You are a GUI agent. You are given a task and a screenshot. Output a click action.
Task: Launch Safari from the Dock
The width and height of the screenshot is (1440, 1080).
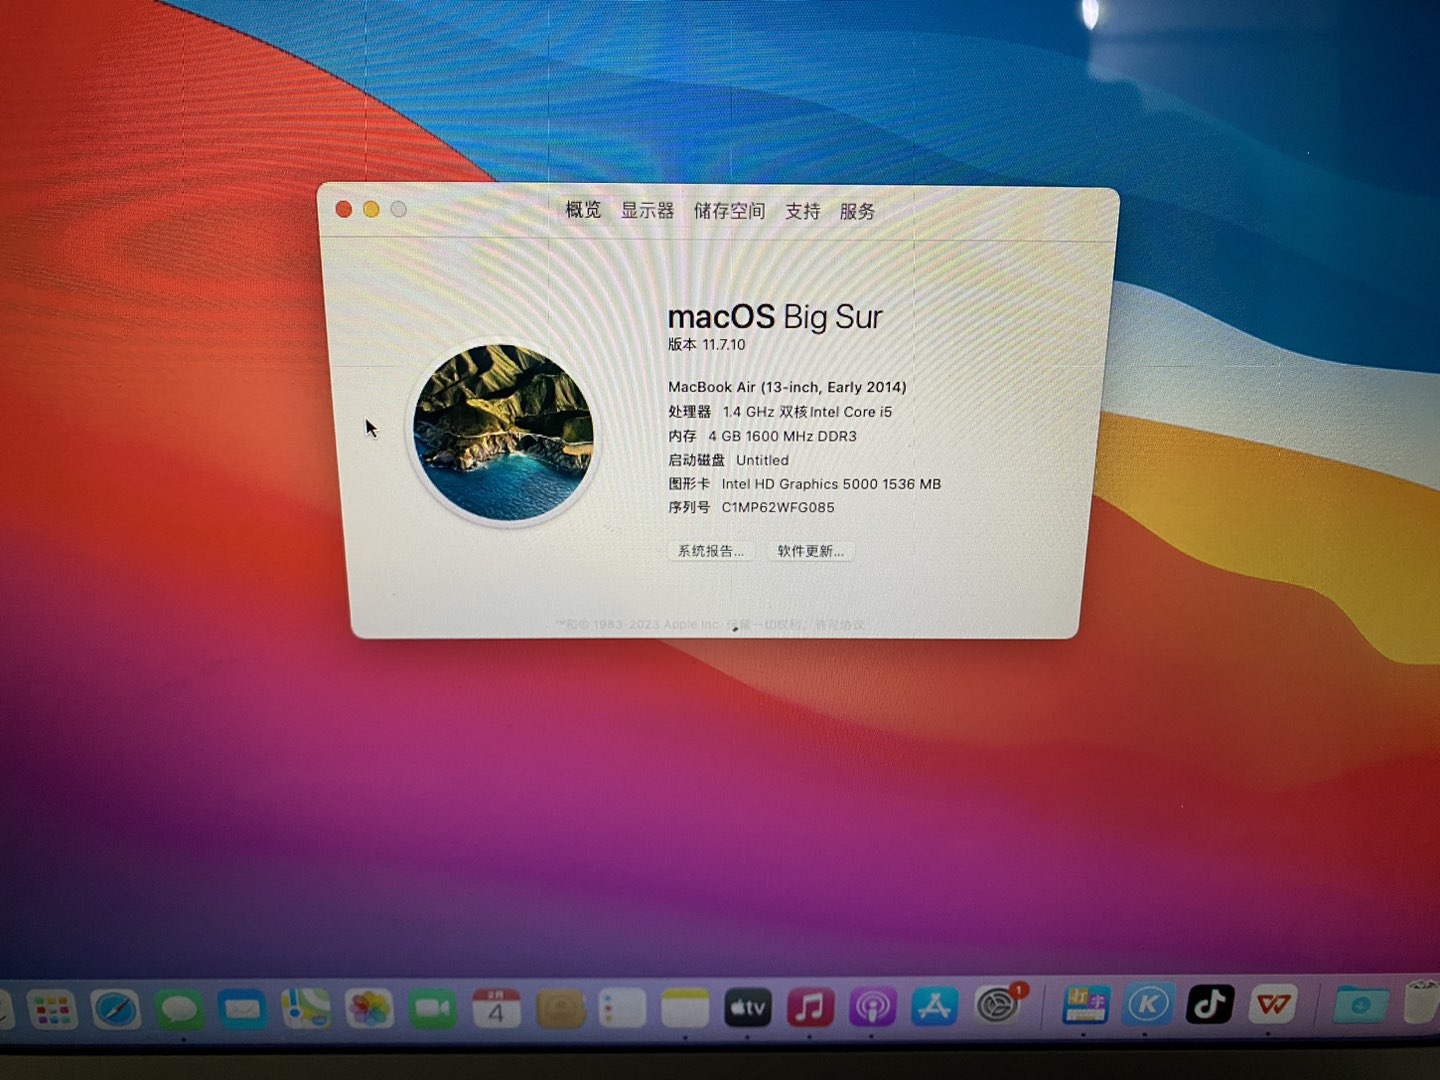point(115,1009)
